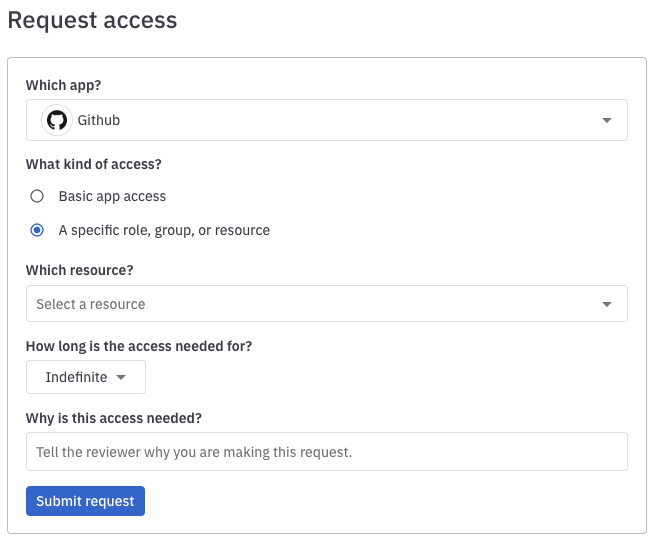Click the "Basic app access" label text
Image resolution: width=653 pixels, height=544 pixels.
pos(112,196)
